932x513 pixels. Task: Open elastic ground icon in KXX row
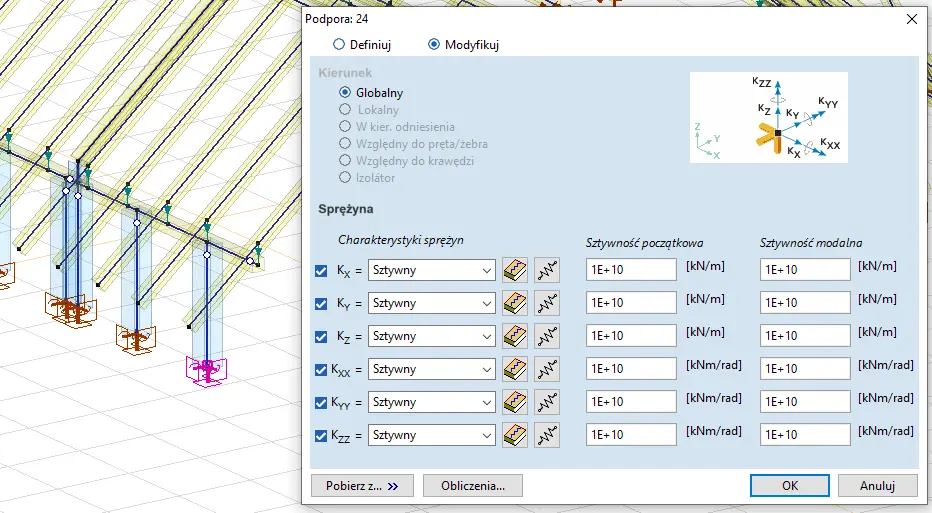(514, 369)
